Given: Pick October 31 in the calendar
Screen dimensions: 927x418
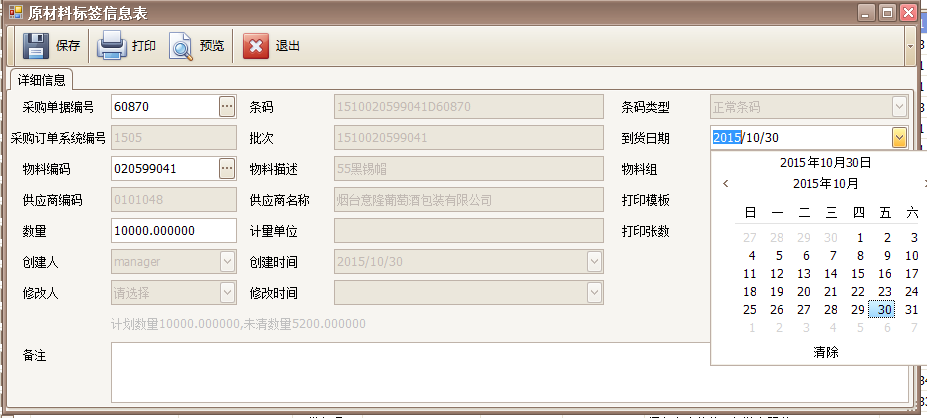Looking at the screenshot, I should coord(911,309).
